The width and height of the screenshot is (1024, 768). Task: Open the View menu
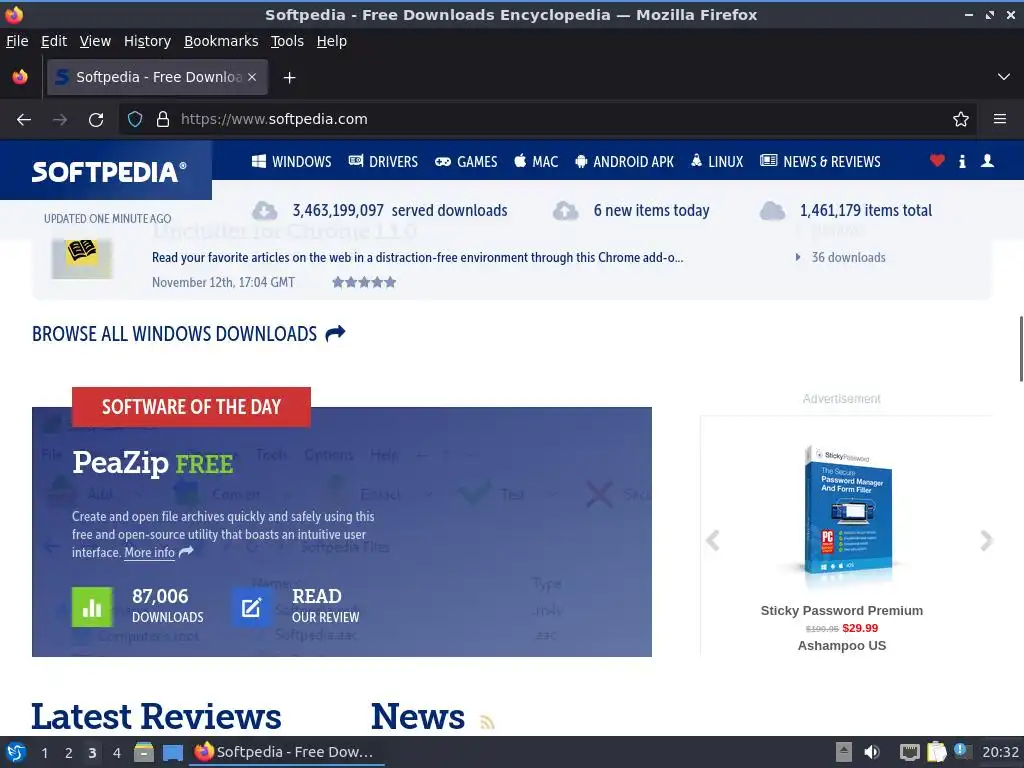click(95, 41)
